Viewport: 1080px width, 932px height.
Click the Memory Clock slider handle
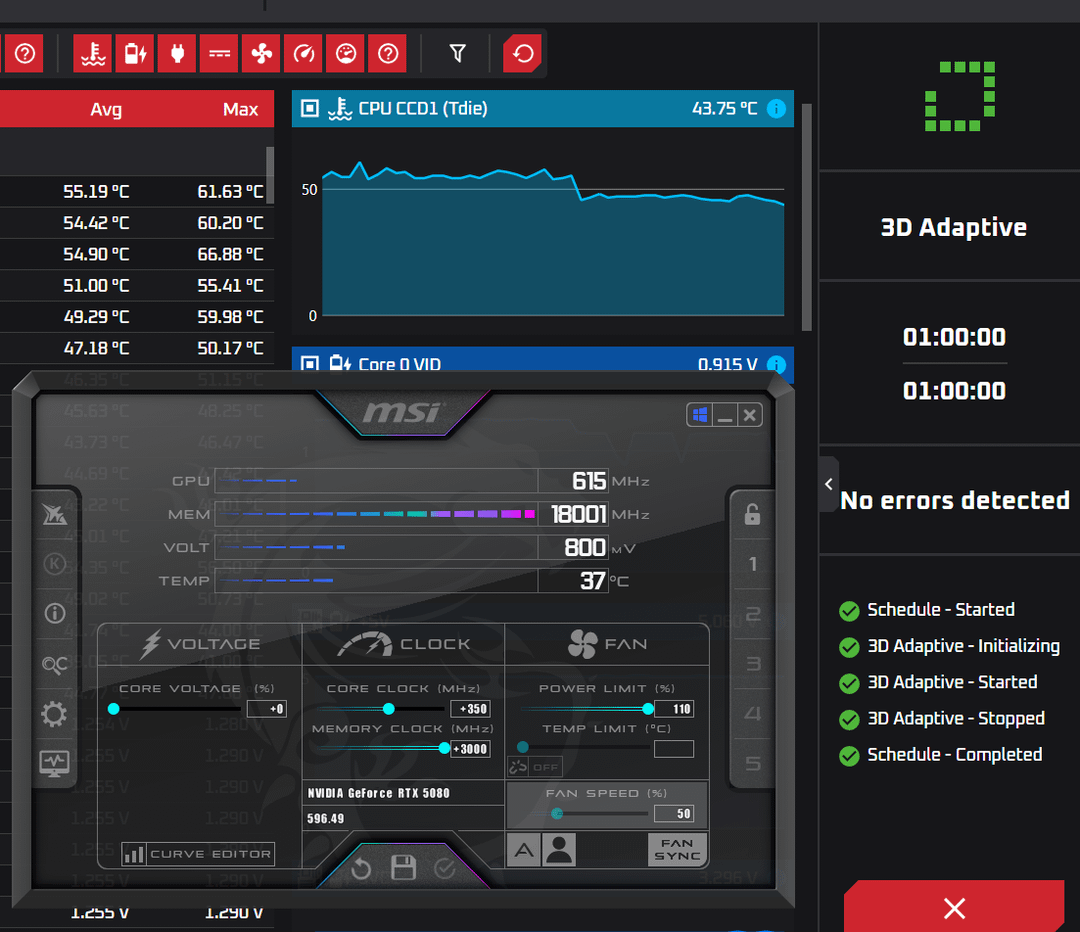444,748
